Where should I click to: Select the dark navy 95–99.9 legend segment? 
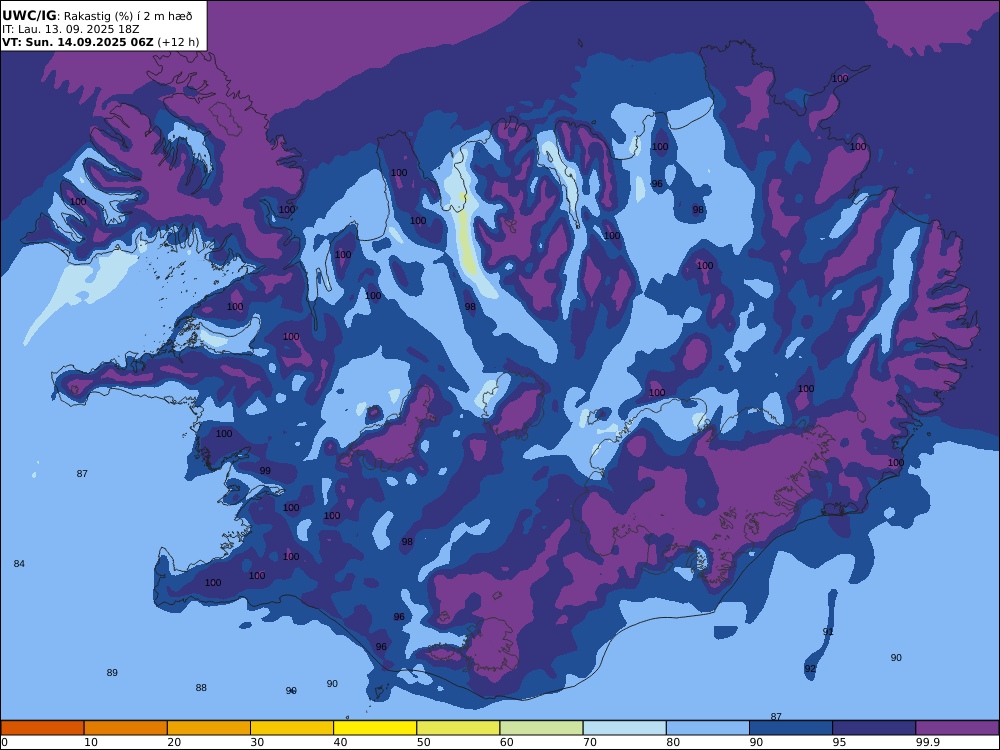pos(874,728)
